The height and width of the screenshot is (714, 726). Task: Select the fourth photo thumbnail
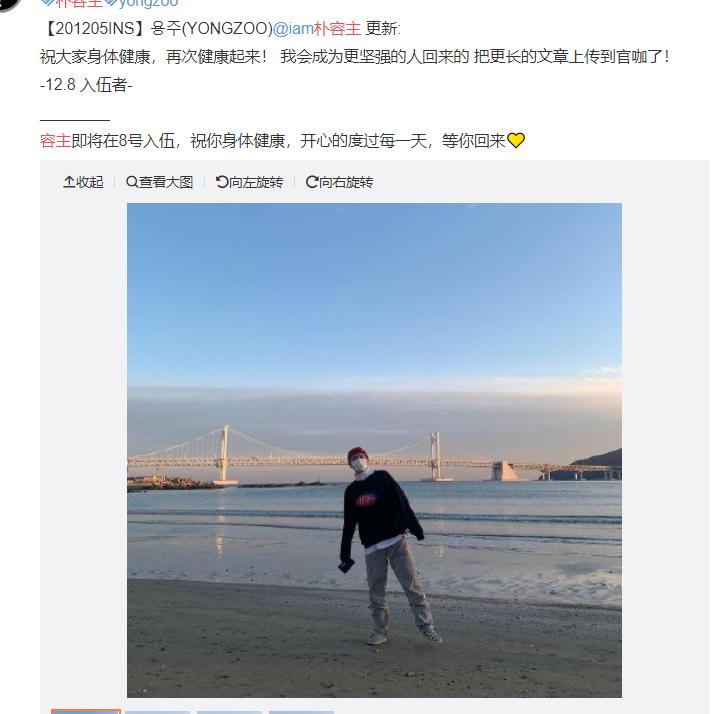301,712
